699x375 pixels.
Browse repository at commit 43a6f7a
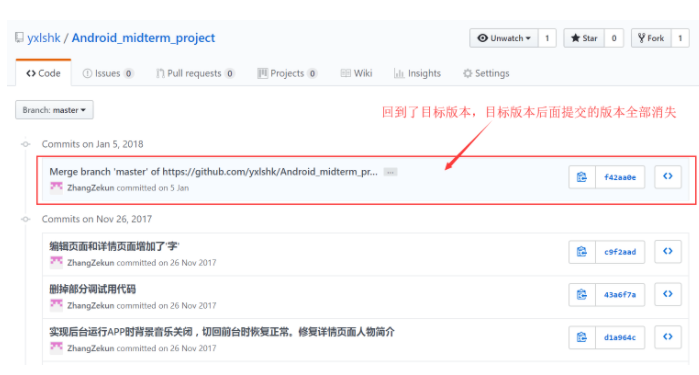tap(668, 294)
